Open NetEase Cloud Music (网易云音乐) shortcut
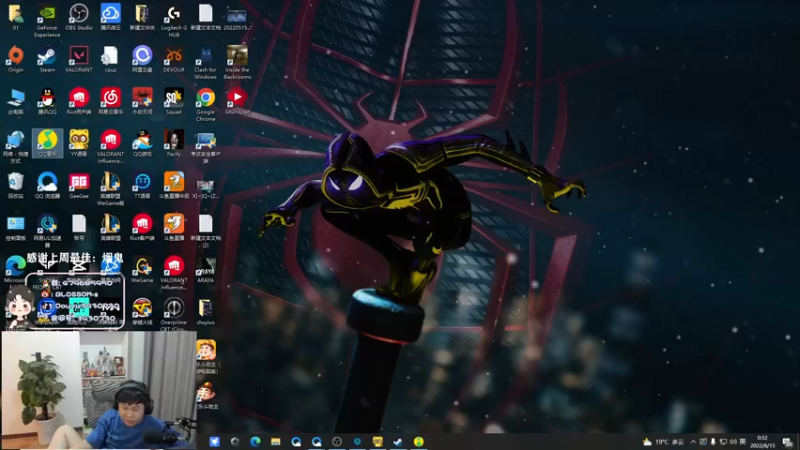 (110, 102)
